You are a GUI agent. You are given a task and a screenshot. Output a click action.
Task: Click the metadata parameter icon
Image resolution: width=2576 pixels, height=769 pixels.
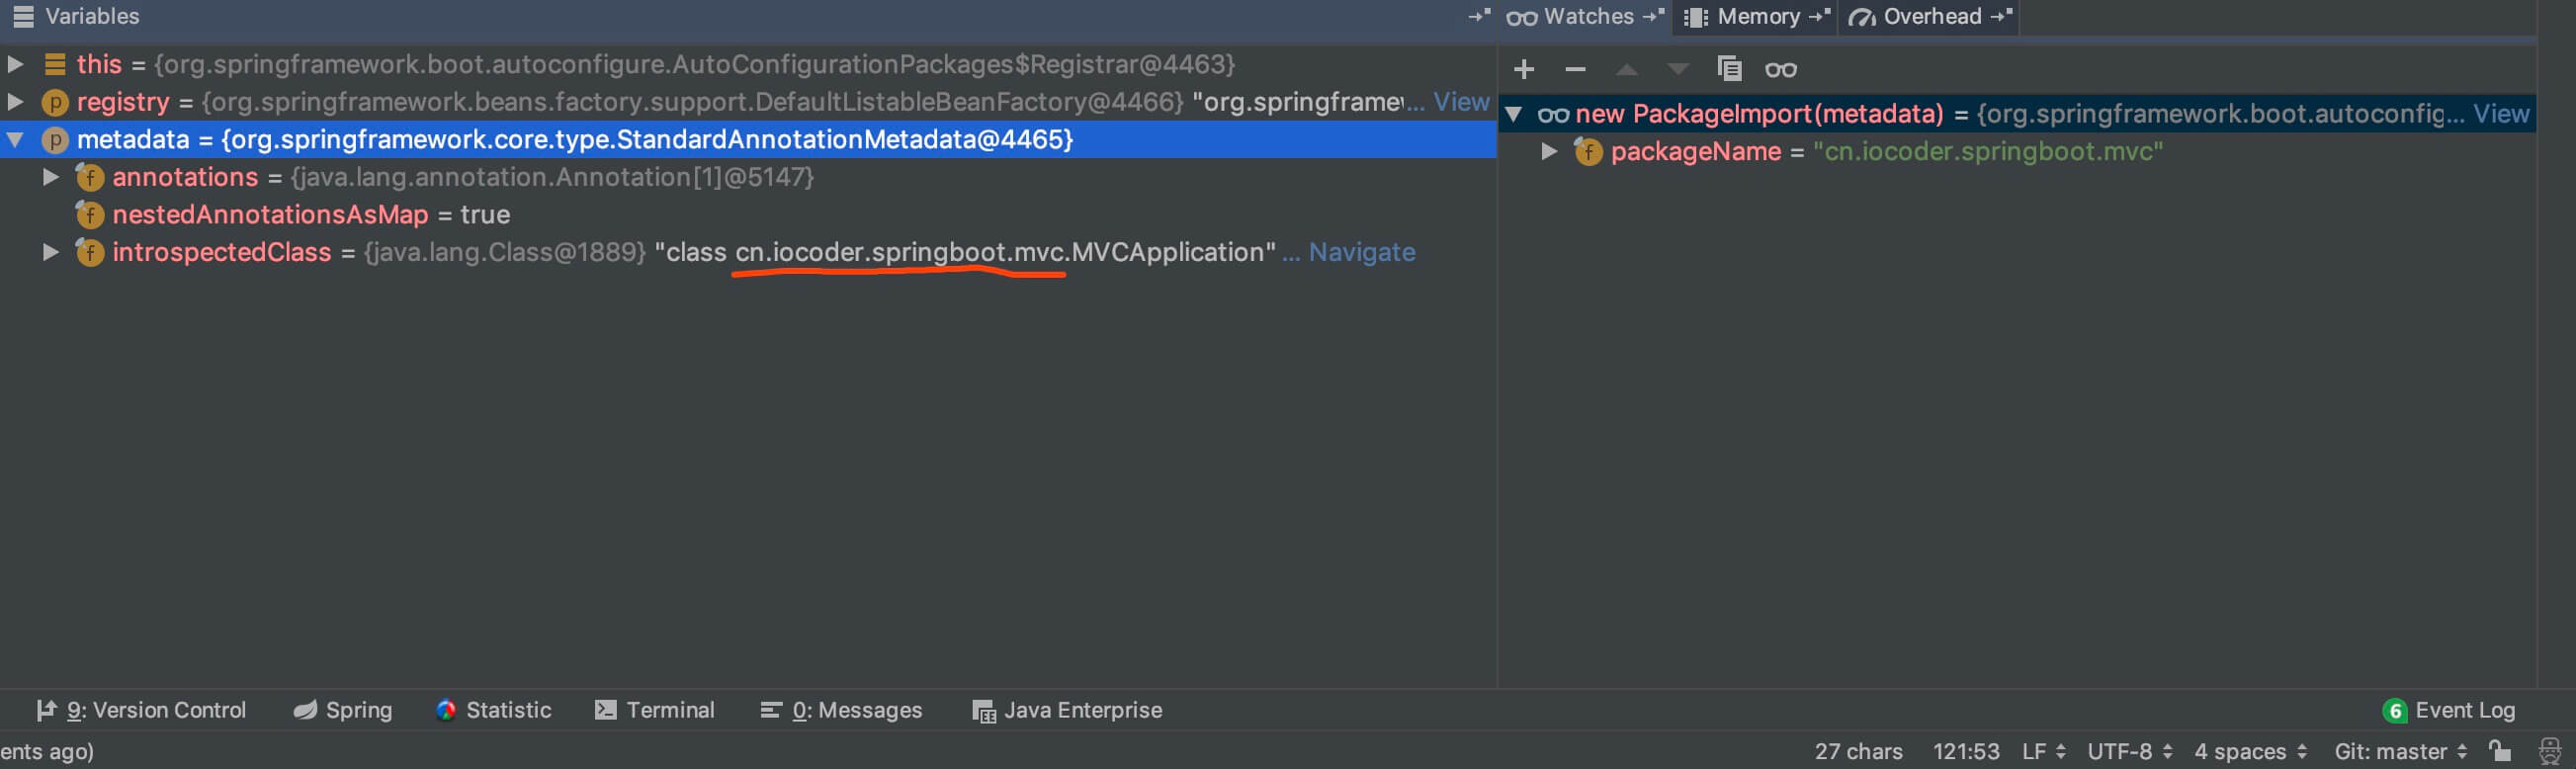click(55, 140)
